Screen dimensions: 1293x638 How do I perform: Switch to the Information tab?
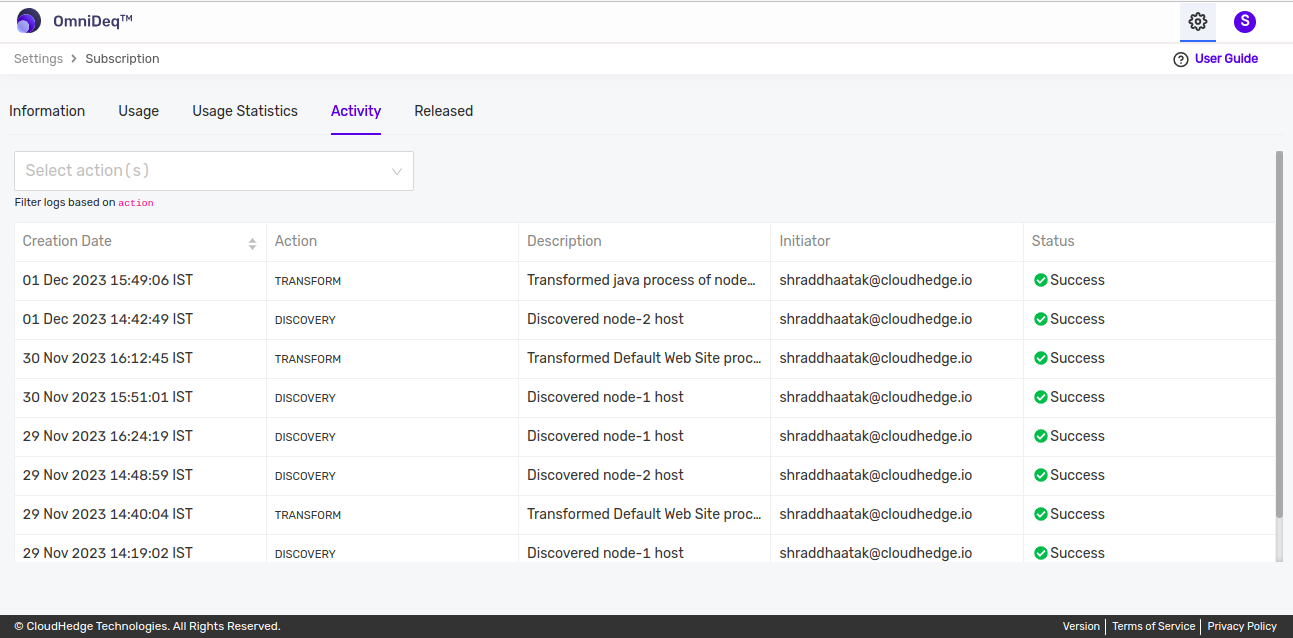[47, 111]
